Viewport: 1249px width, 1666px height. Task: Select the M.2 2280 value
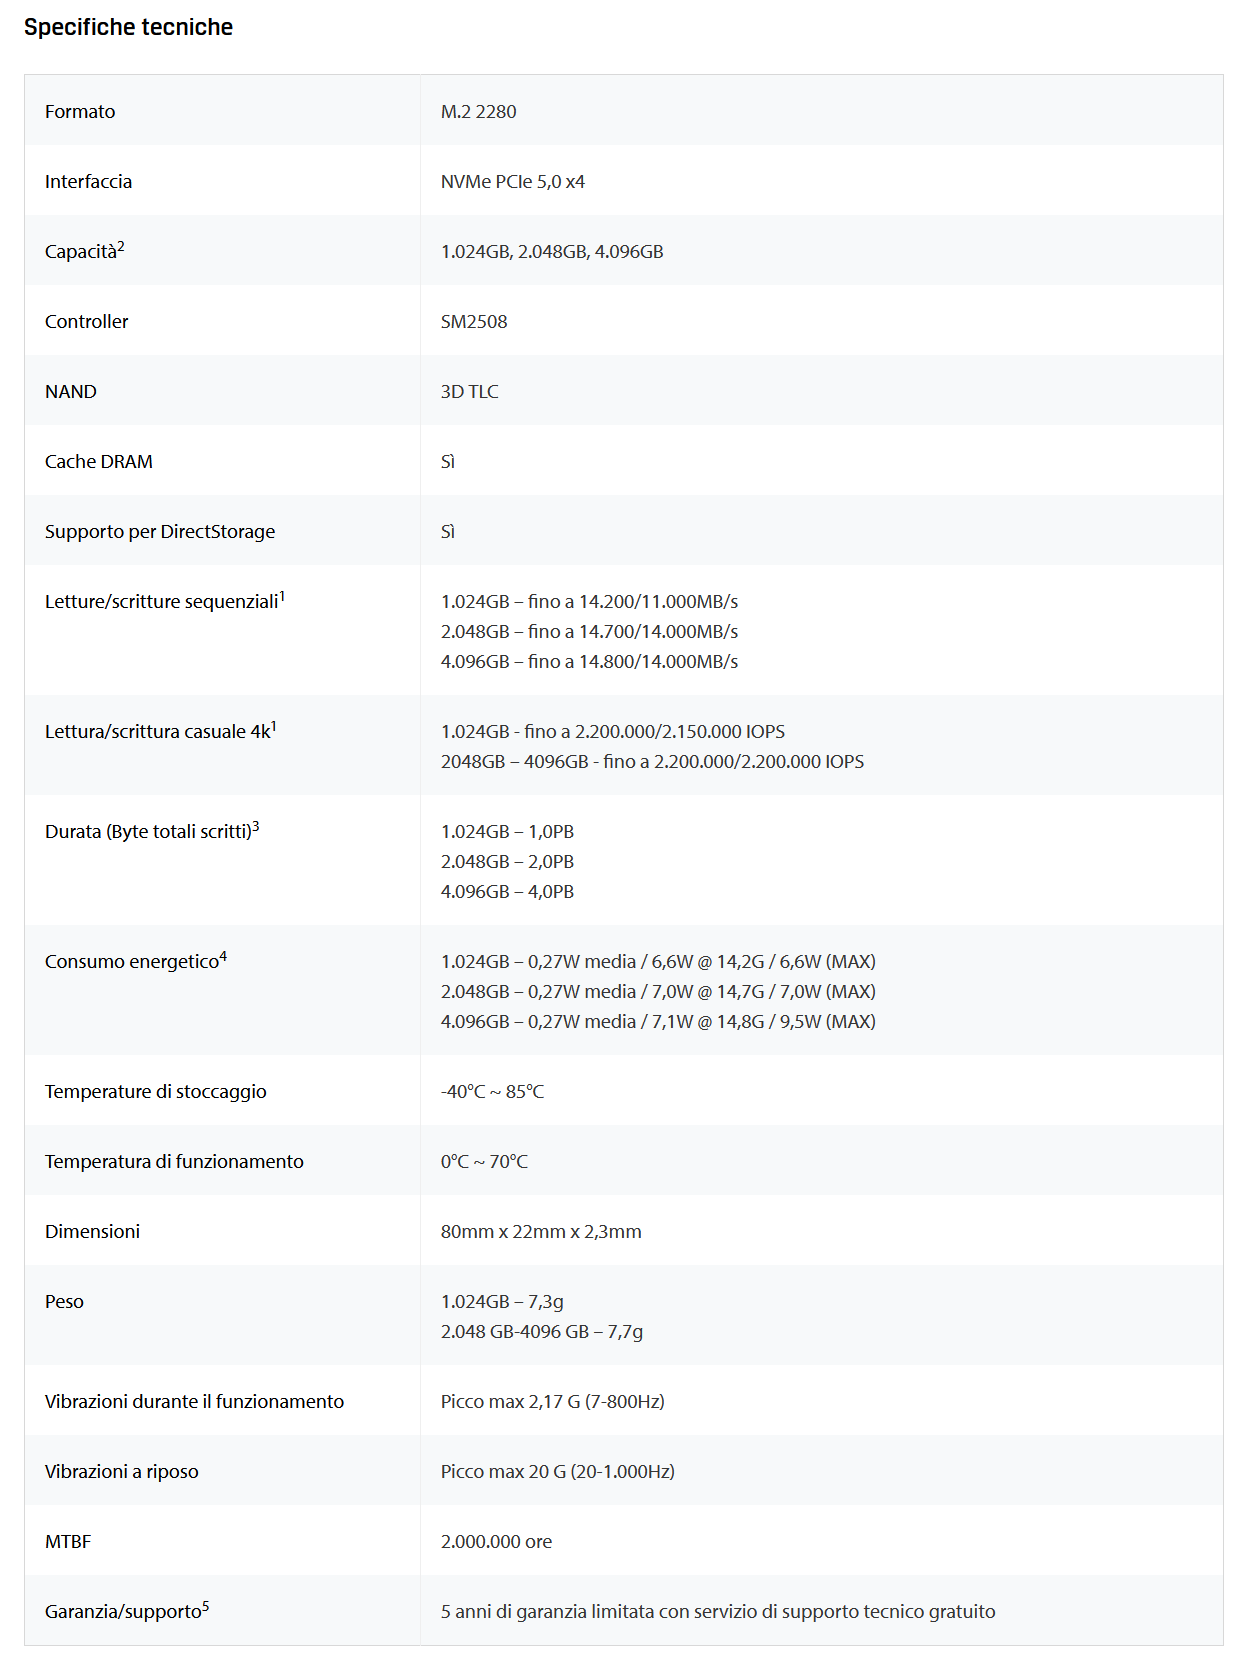tap(478, 112)
